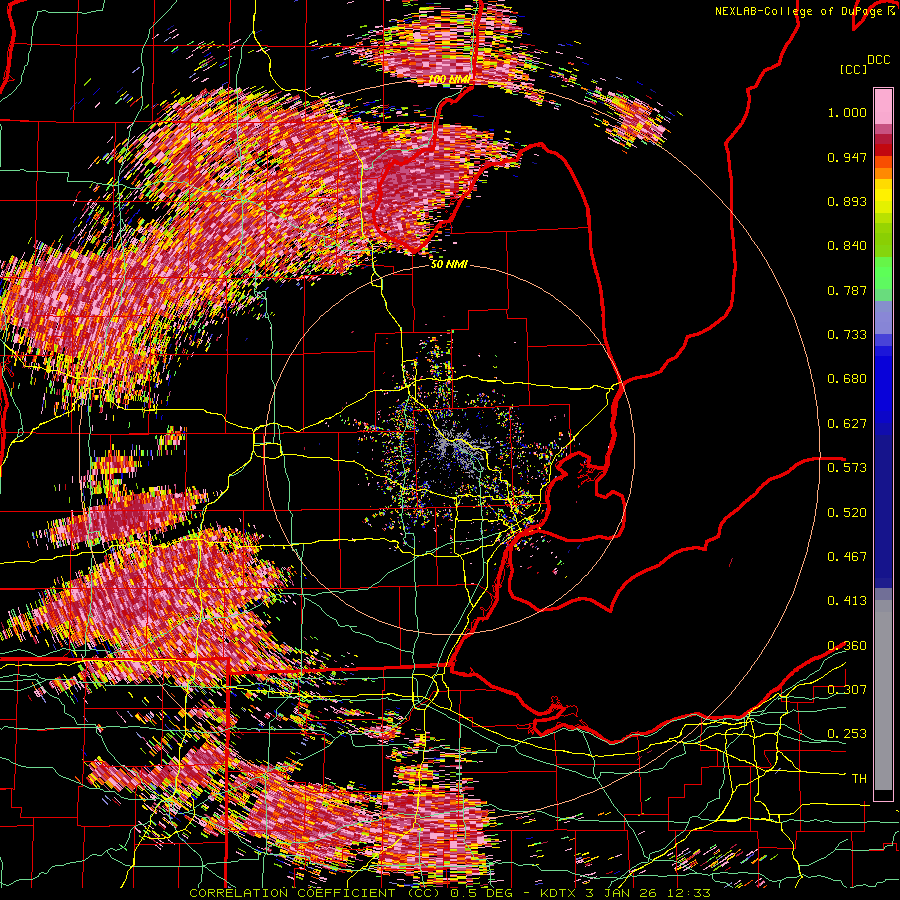
Task: Select the 0.627 scale value
Action: coord(847,424)
